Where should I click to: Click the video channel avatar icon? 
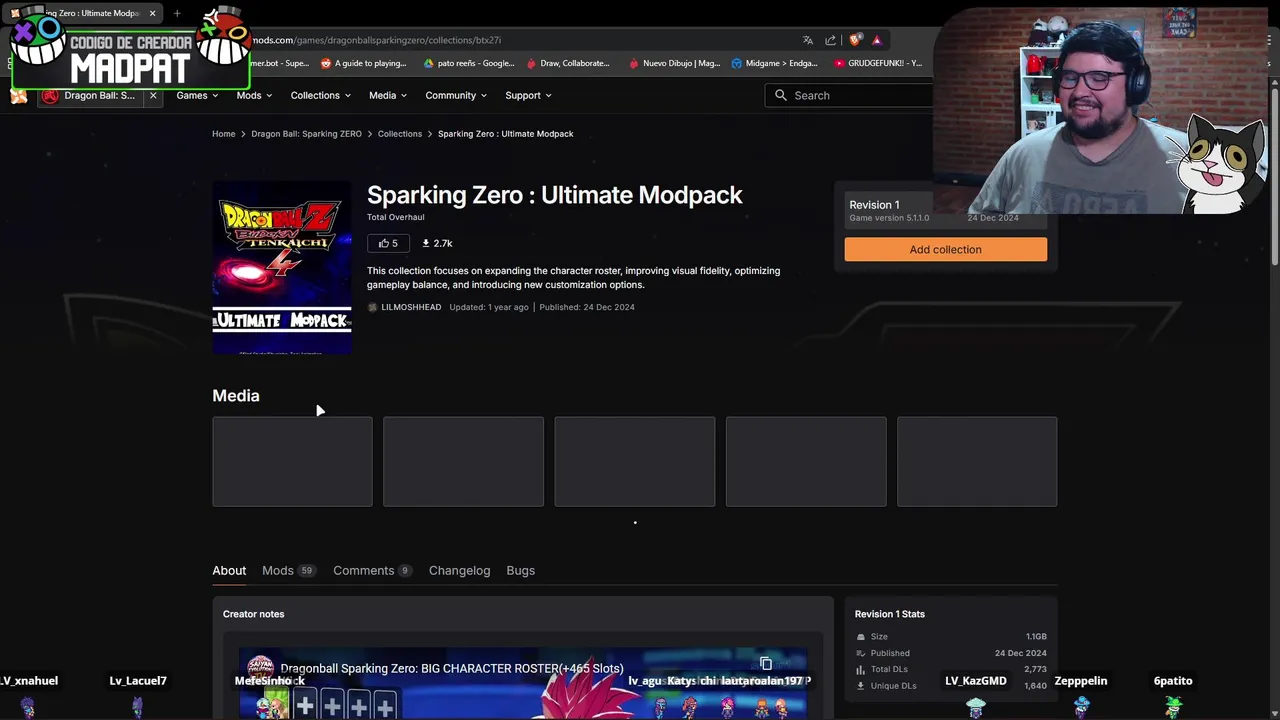(260, 667)
